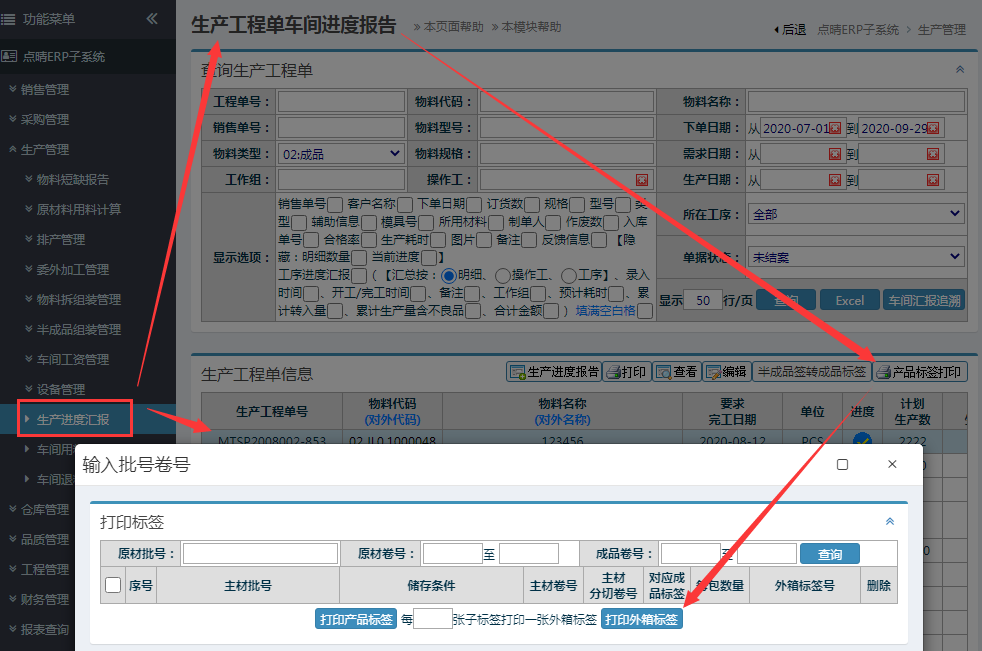Click 生产进度报告 toolbar button

[x=554, y=372]
